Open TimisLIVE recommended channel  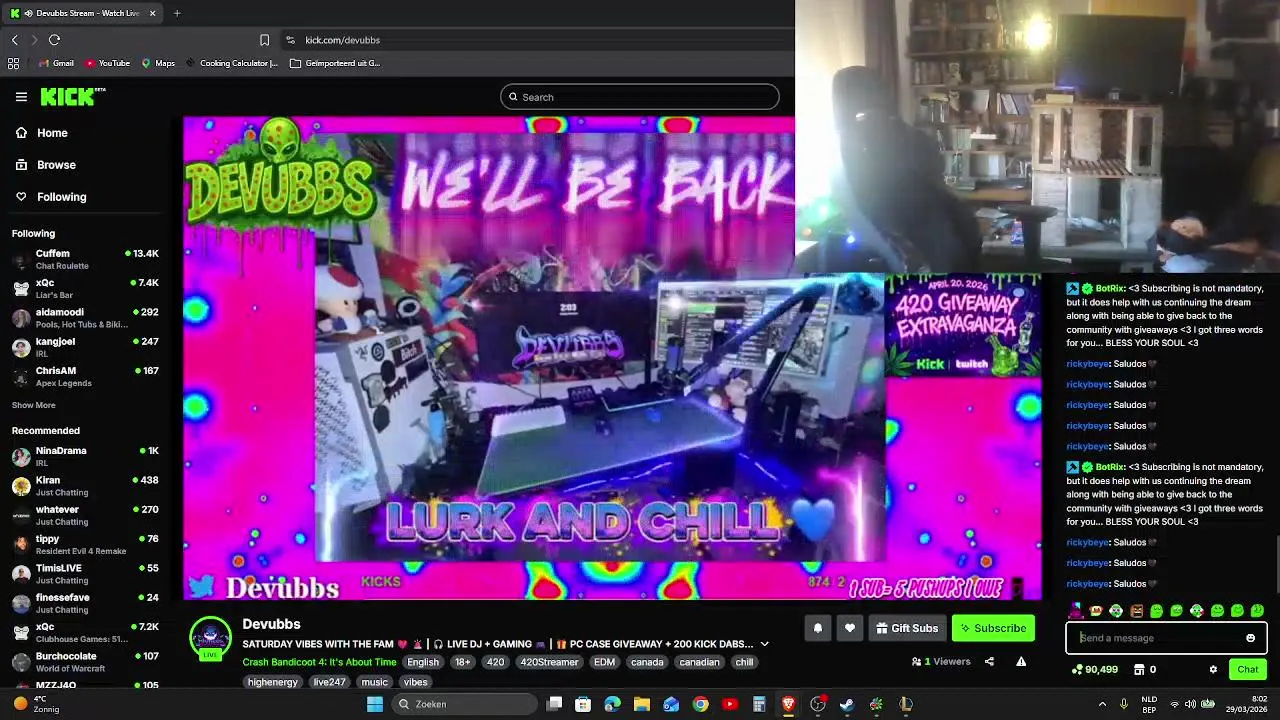[x=85, y=574]
